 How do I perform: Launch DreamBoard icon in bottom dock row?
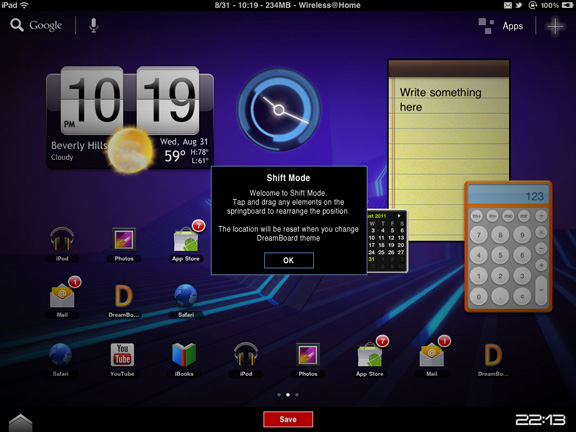coord(493,355)
